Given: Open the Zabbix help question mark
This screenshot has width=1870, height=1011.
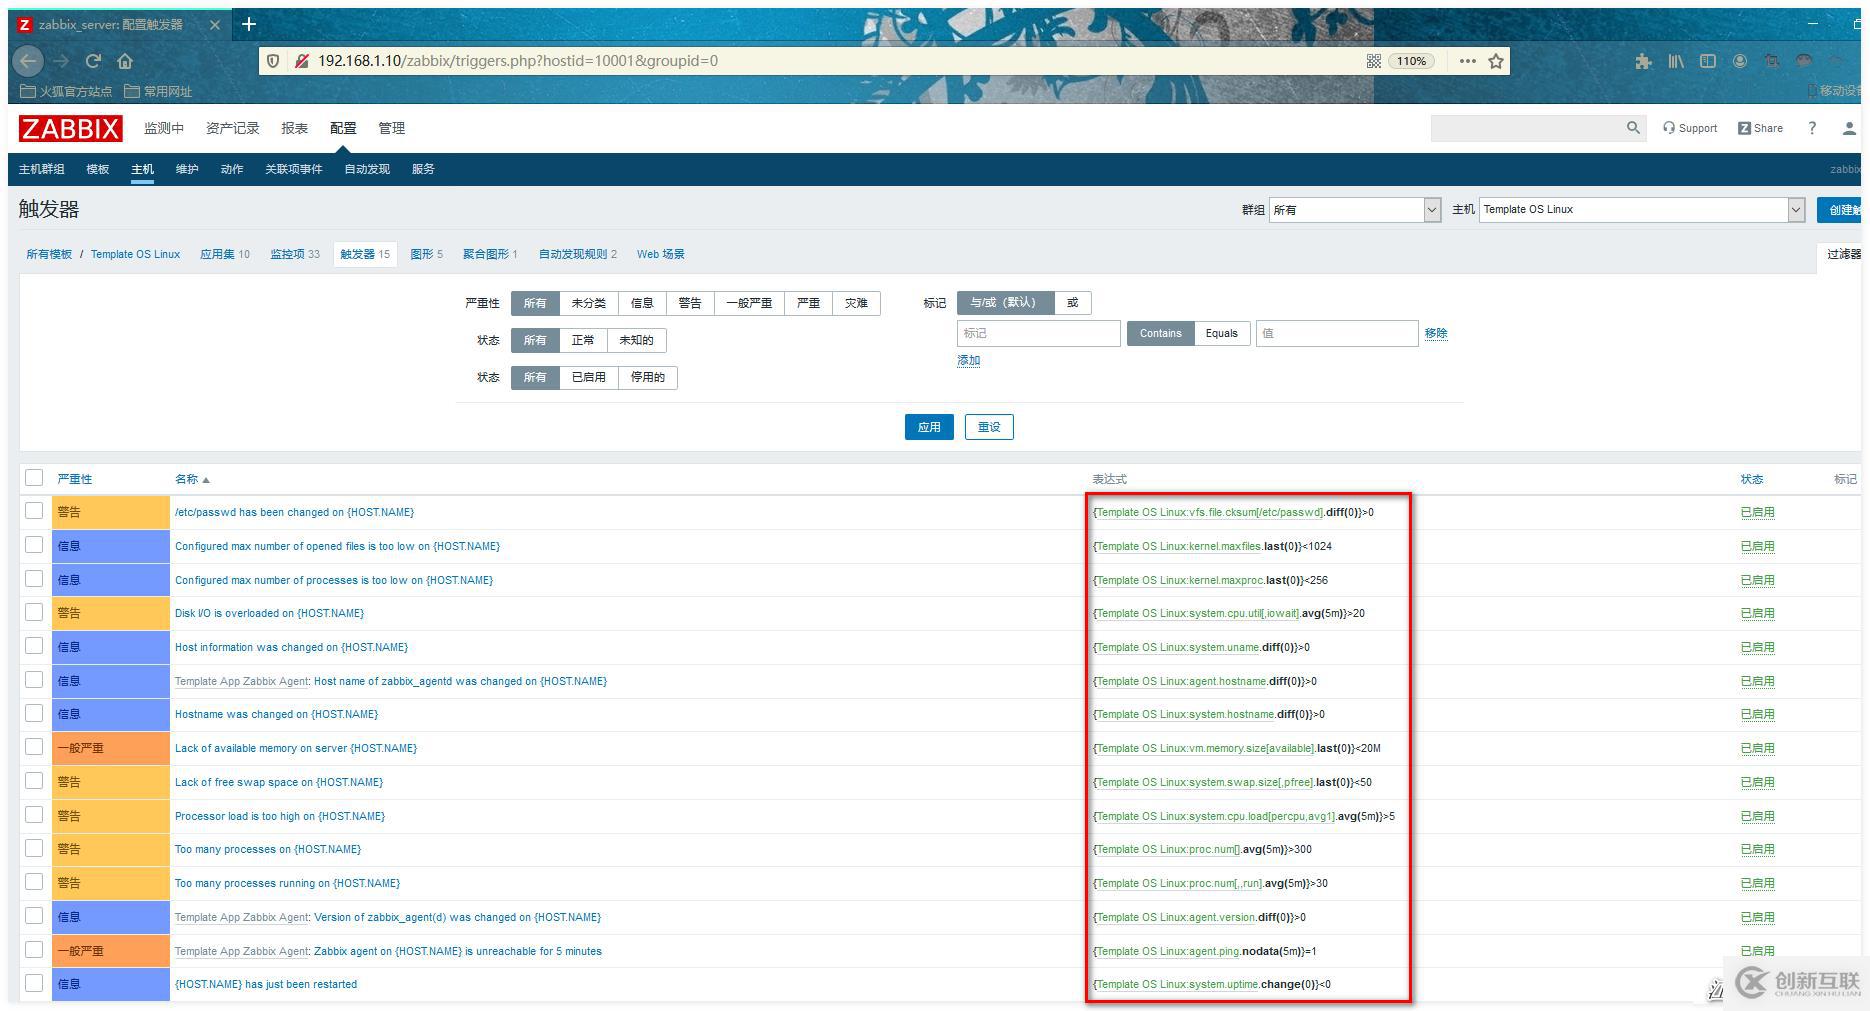Looking at the screenshot, I should click(x=1812, y=128).
